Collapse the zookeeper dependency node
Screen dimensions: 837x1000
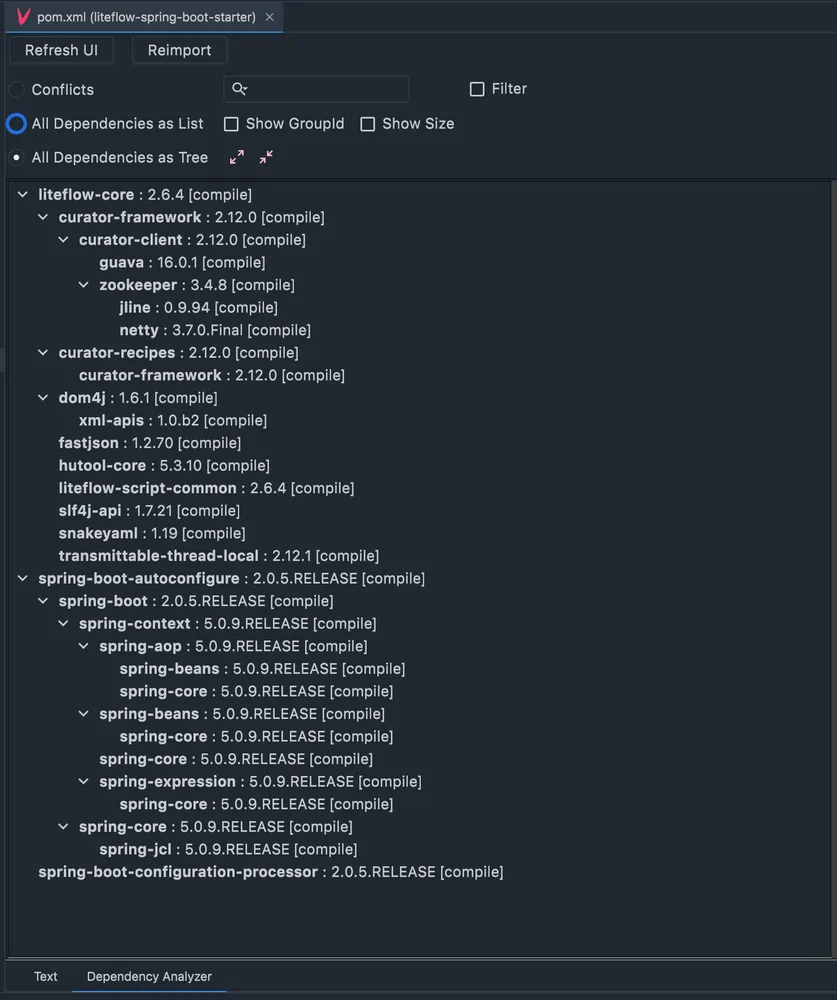[x=84, y=284]
